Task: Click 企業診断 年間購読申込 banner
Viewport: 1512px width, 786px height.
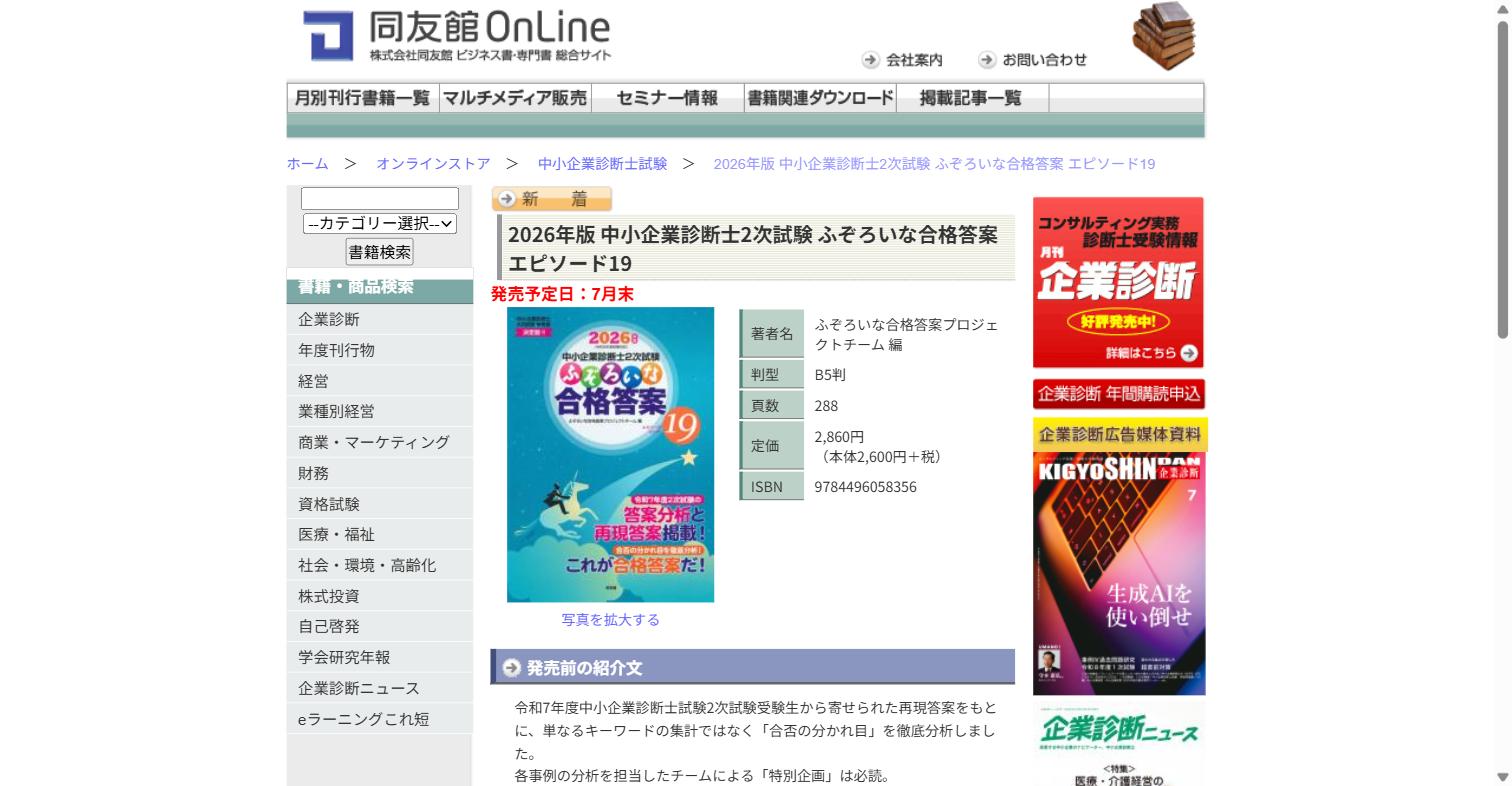Action: click(1118, 394)
